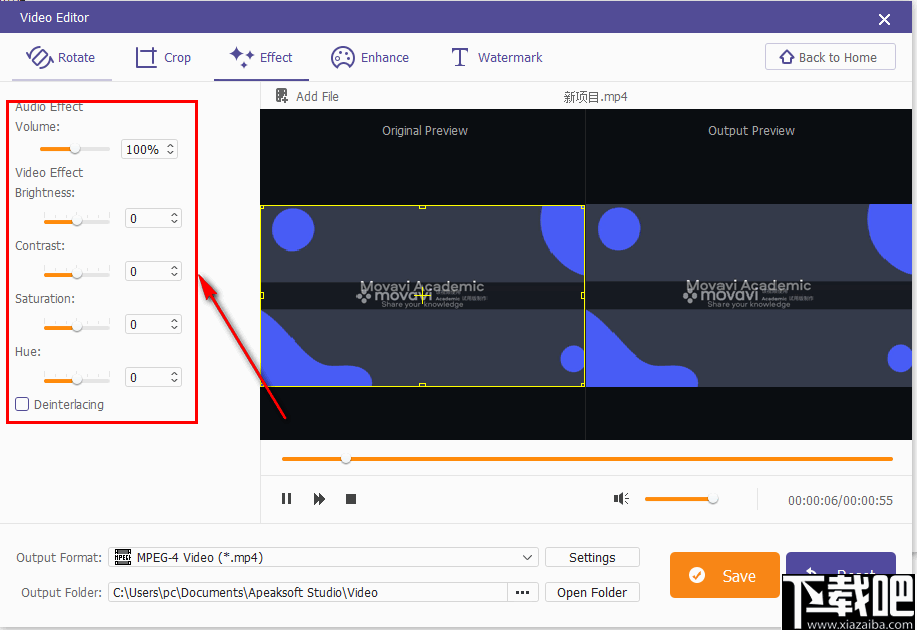Select the Effect tool icon
Screen dimensions: 917x630
(x=240, y=57)
